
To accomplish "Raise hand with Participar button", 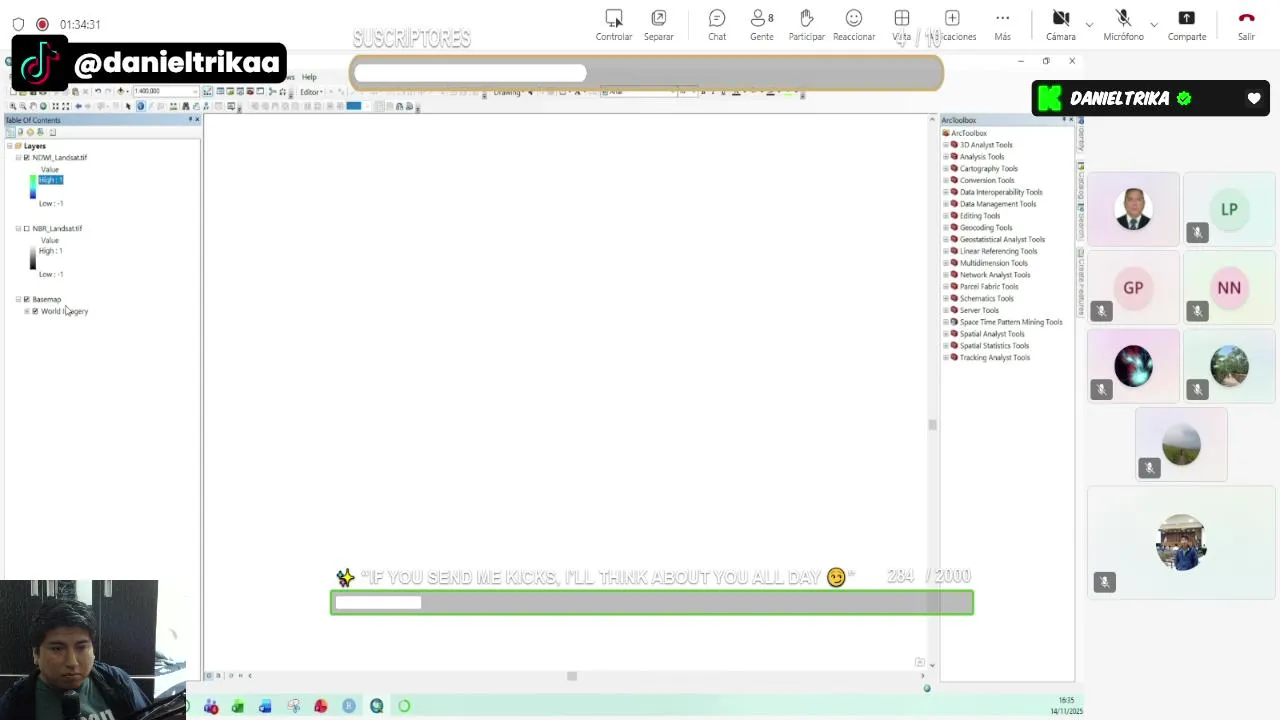I will [806, 24].
